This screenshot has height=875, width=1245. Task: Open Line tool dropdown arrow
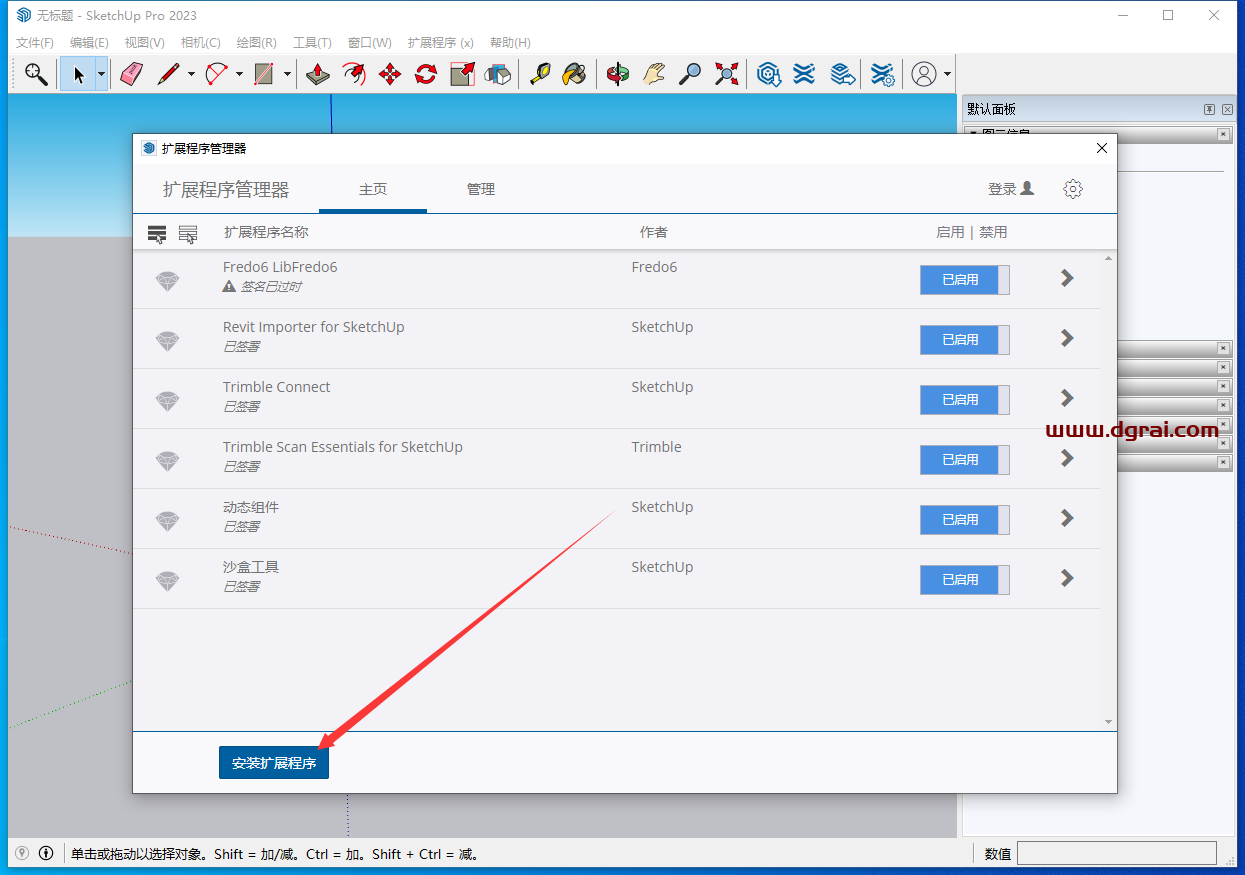click(x=191, y=74)
